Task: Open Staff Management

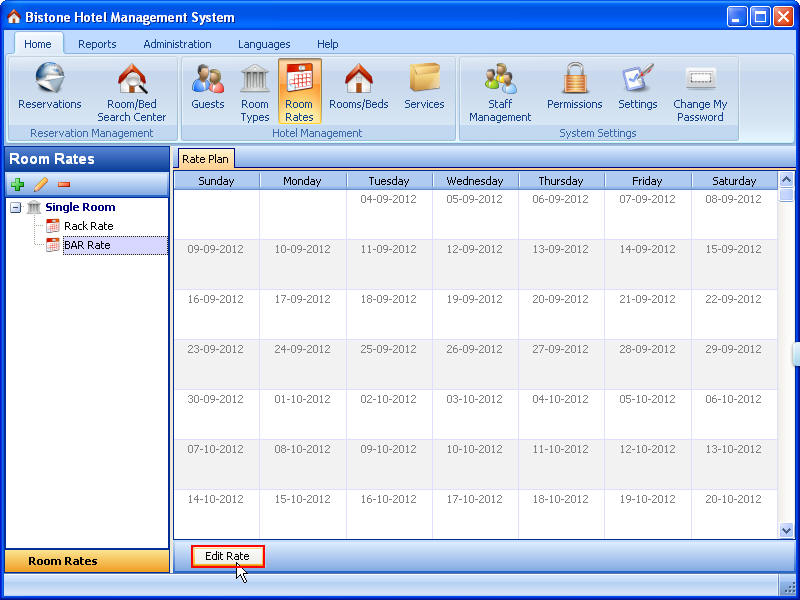Action: (x=499, y=88)
